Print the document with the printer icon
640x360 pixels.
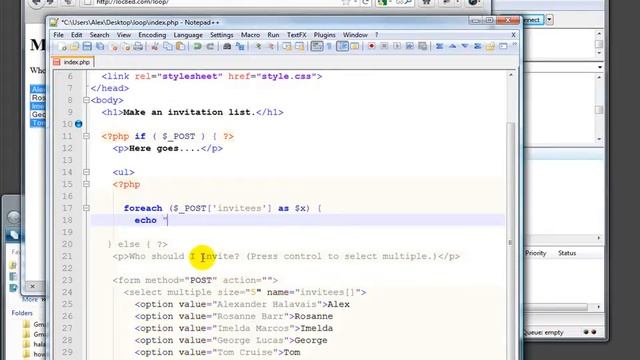pyautogui.click(x=138, y=47)
